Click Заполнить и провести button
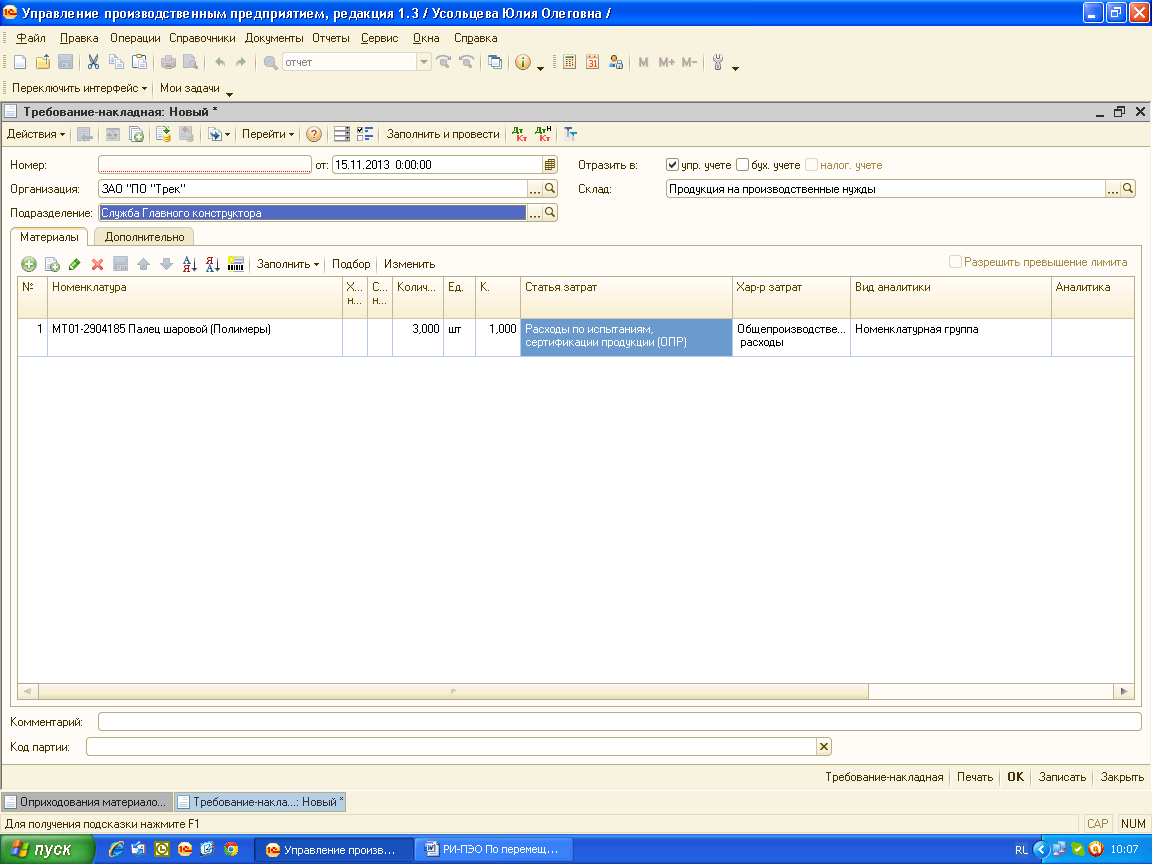1152x864 pixels. (x=443, y=134)
